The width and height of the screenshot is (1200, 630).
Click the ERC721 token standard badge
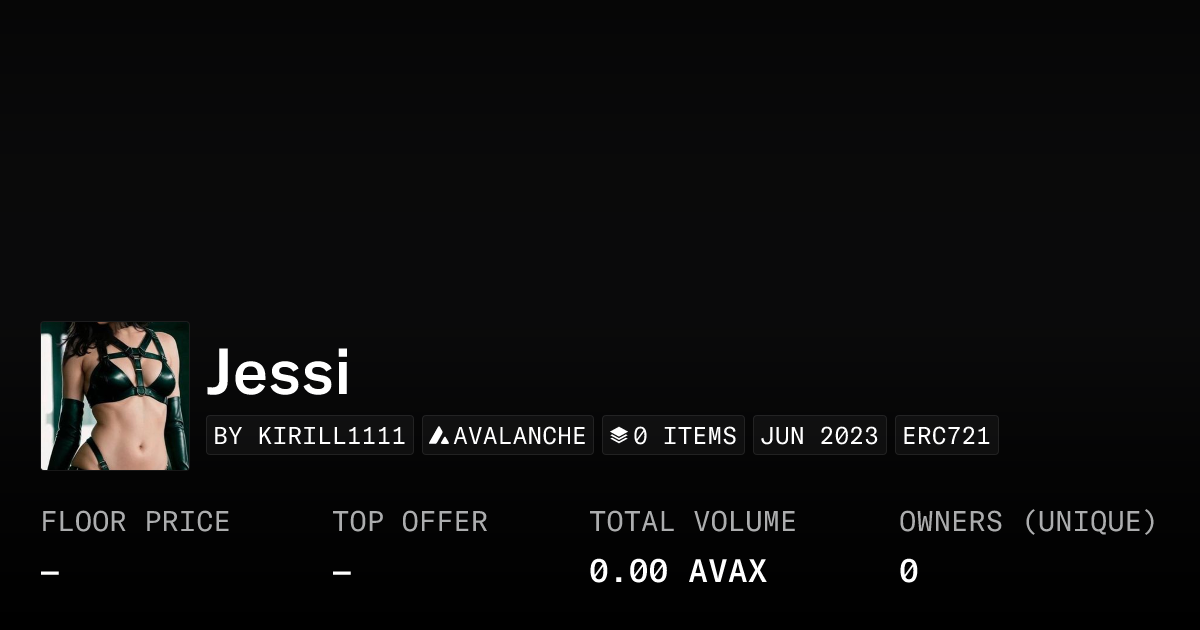[x=946, y=436]
